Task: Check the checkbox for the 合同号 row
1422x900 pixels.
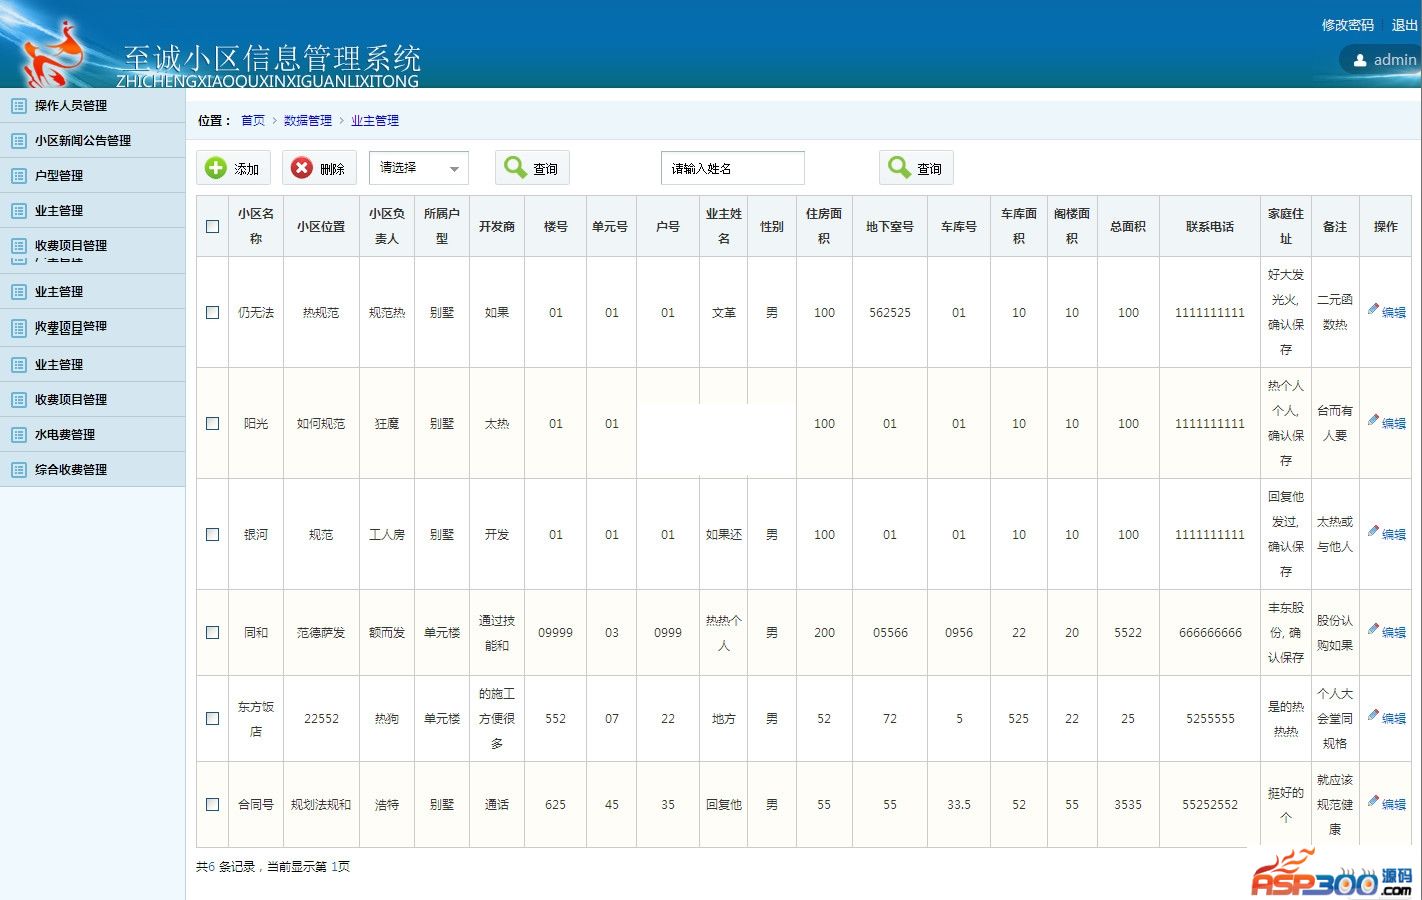Action: pos(212,804)
